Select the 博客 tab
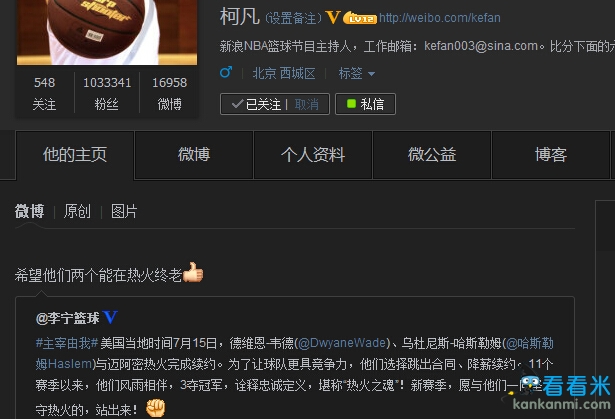This screenshot has width=615, height=419. pyautogui.click(x=551, y=155)
